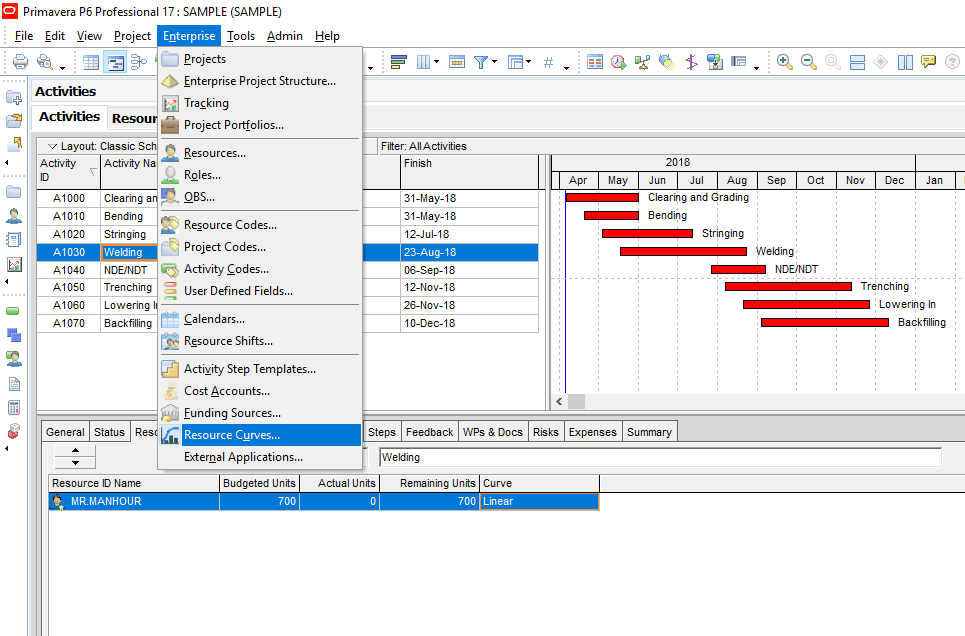The image size is (965, 636).
Task: Click the Finish column header
Action: point(469,171)
